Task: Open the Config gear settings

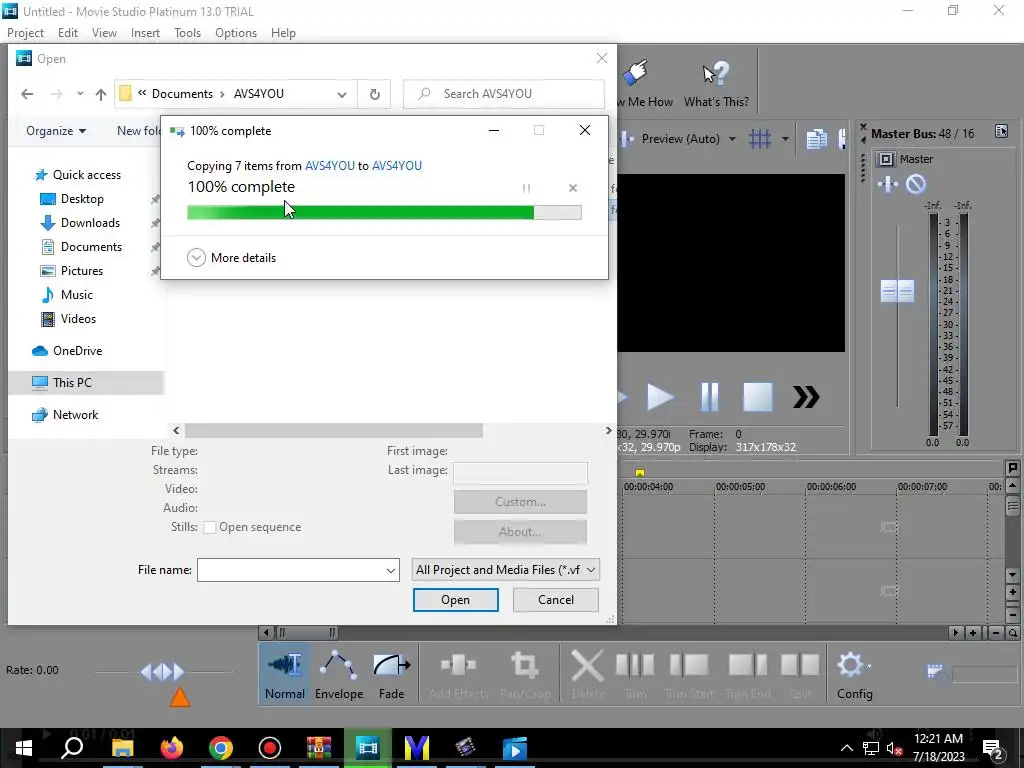Action: tap(854, 677)
